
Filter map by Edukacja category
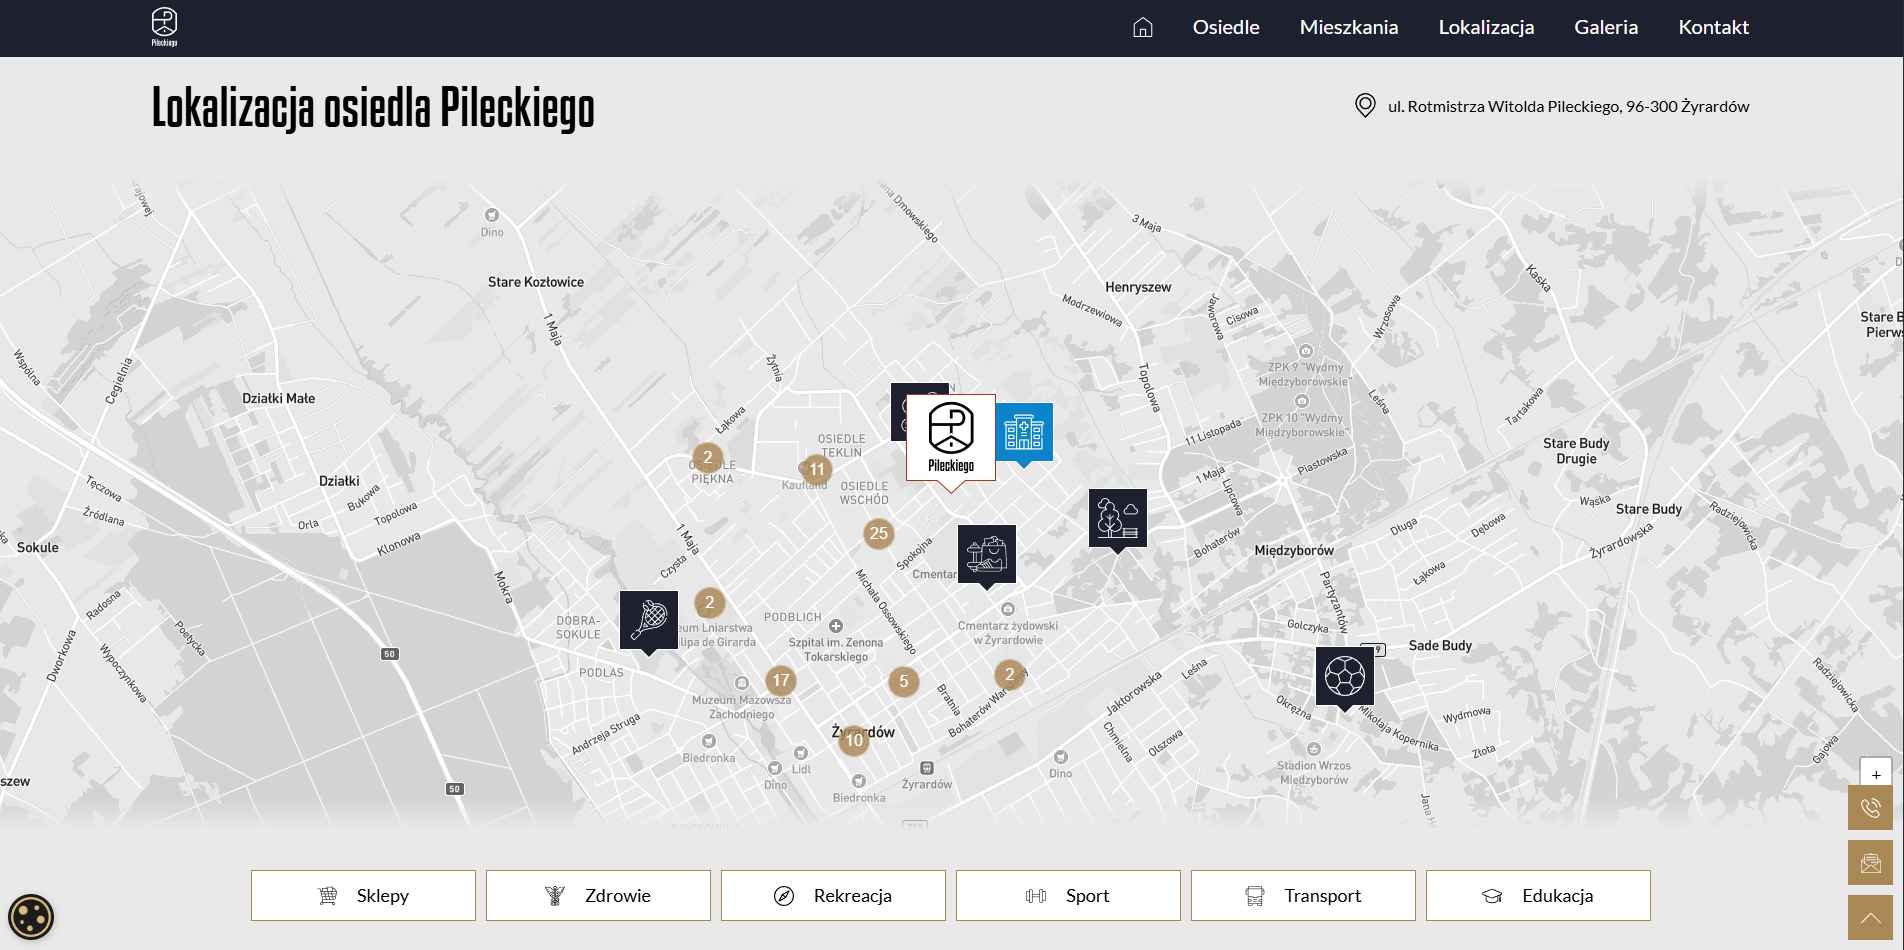point(1538,895)
